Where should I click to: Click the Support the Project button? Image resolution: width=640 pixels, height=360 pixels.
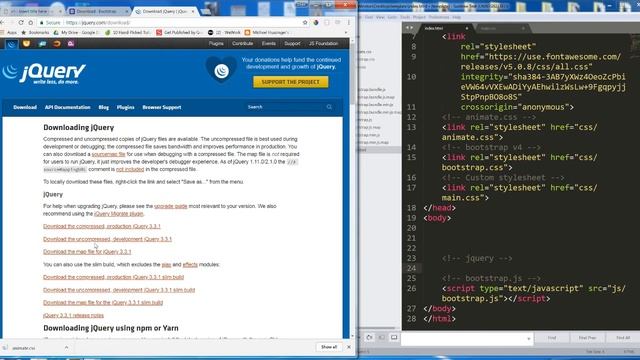(x=291, y=82)
